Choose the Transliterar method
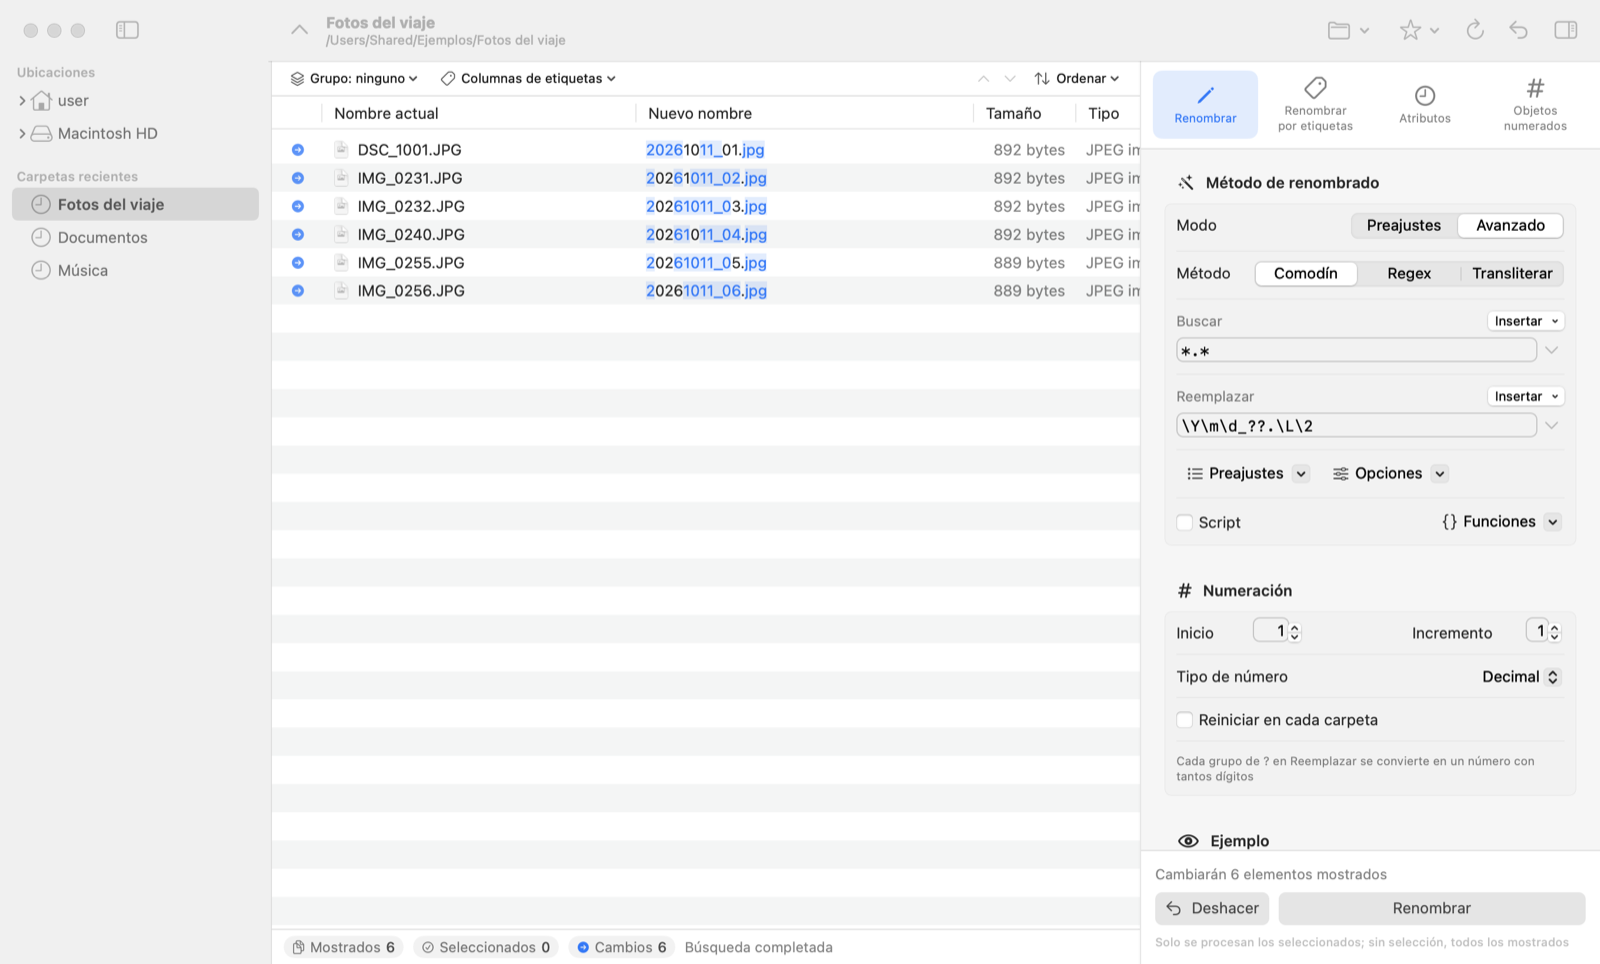Viewport: 1600px width, 964px height. click(x=1512, y=273)
